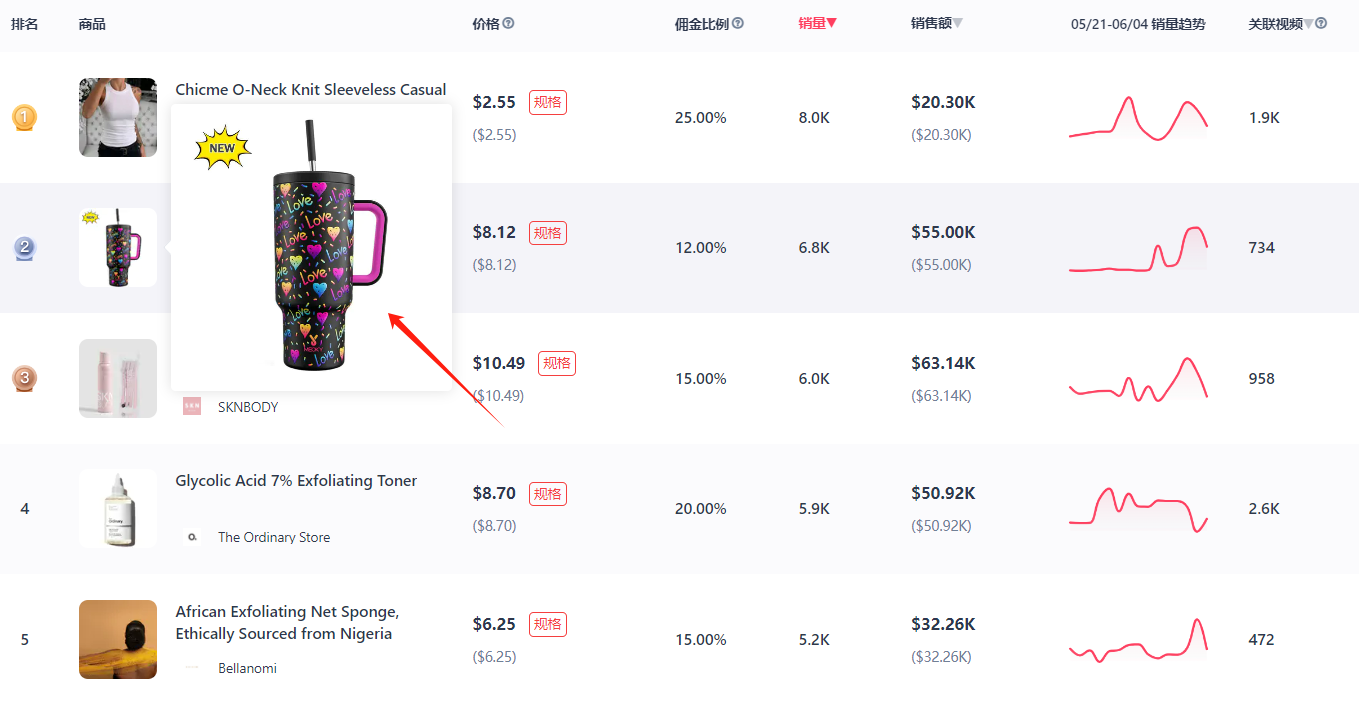The width and height of the screenshot is (1359, 702).
Task: Sort by related videos arrow
Action: [1308, 23]
